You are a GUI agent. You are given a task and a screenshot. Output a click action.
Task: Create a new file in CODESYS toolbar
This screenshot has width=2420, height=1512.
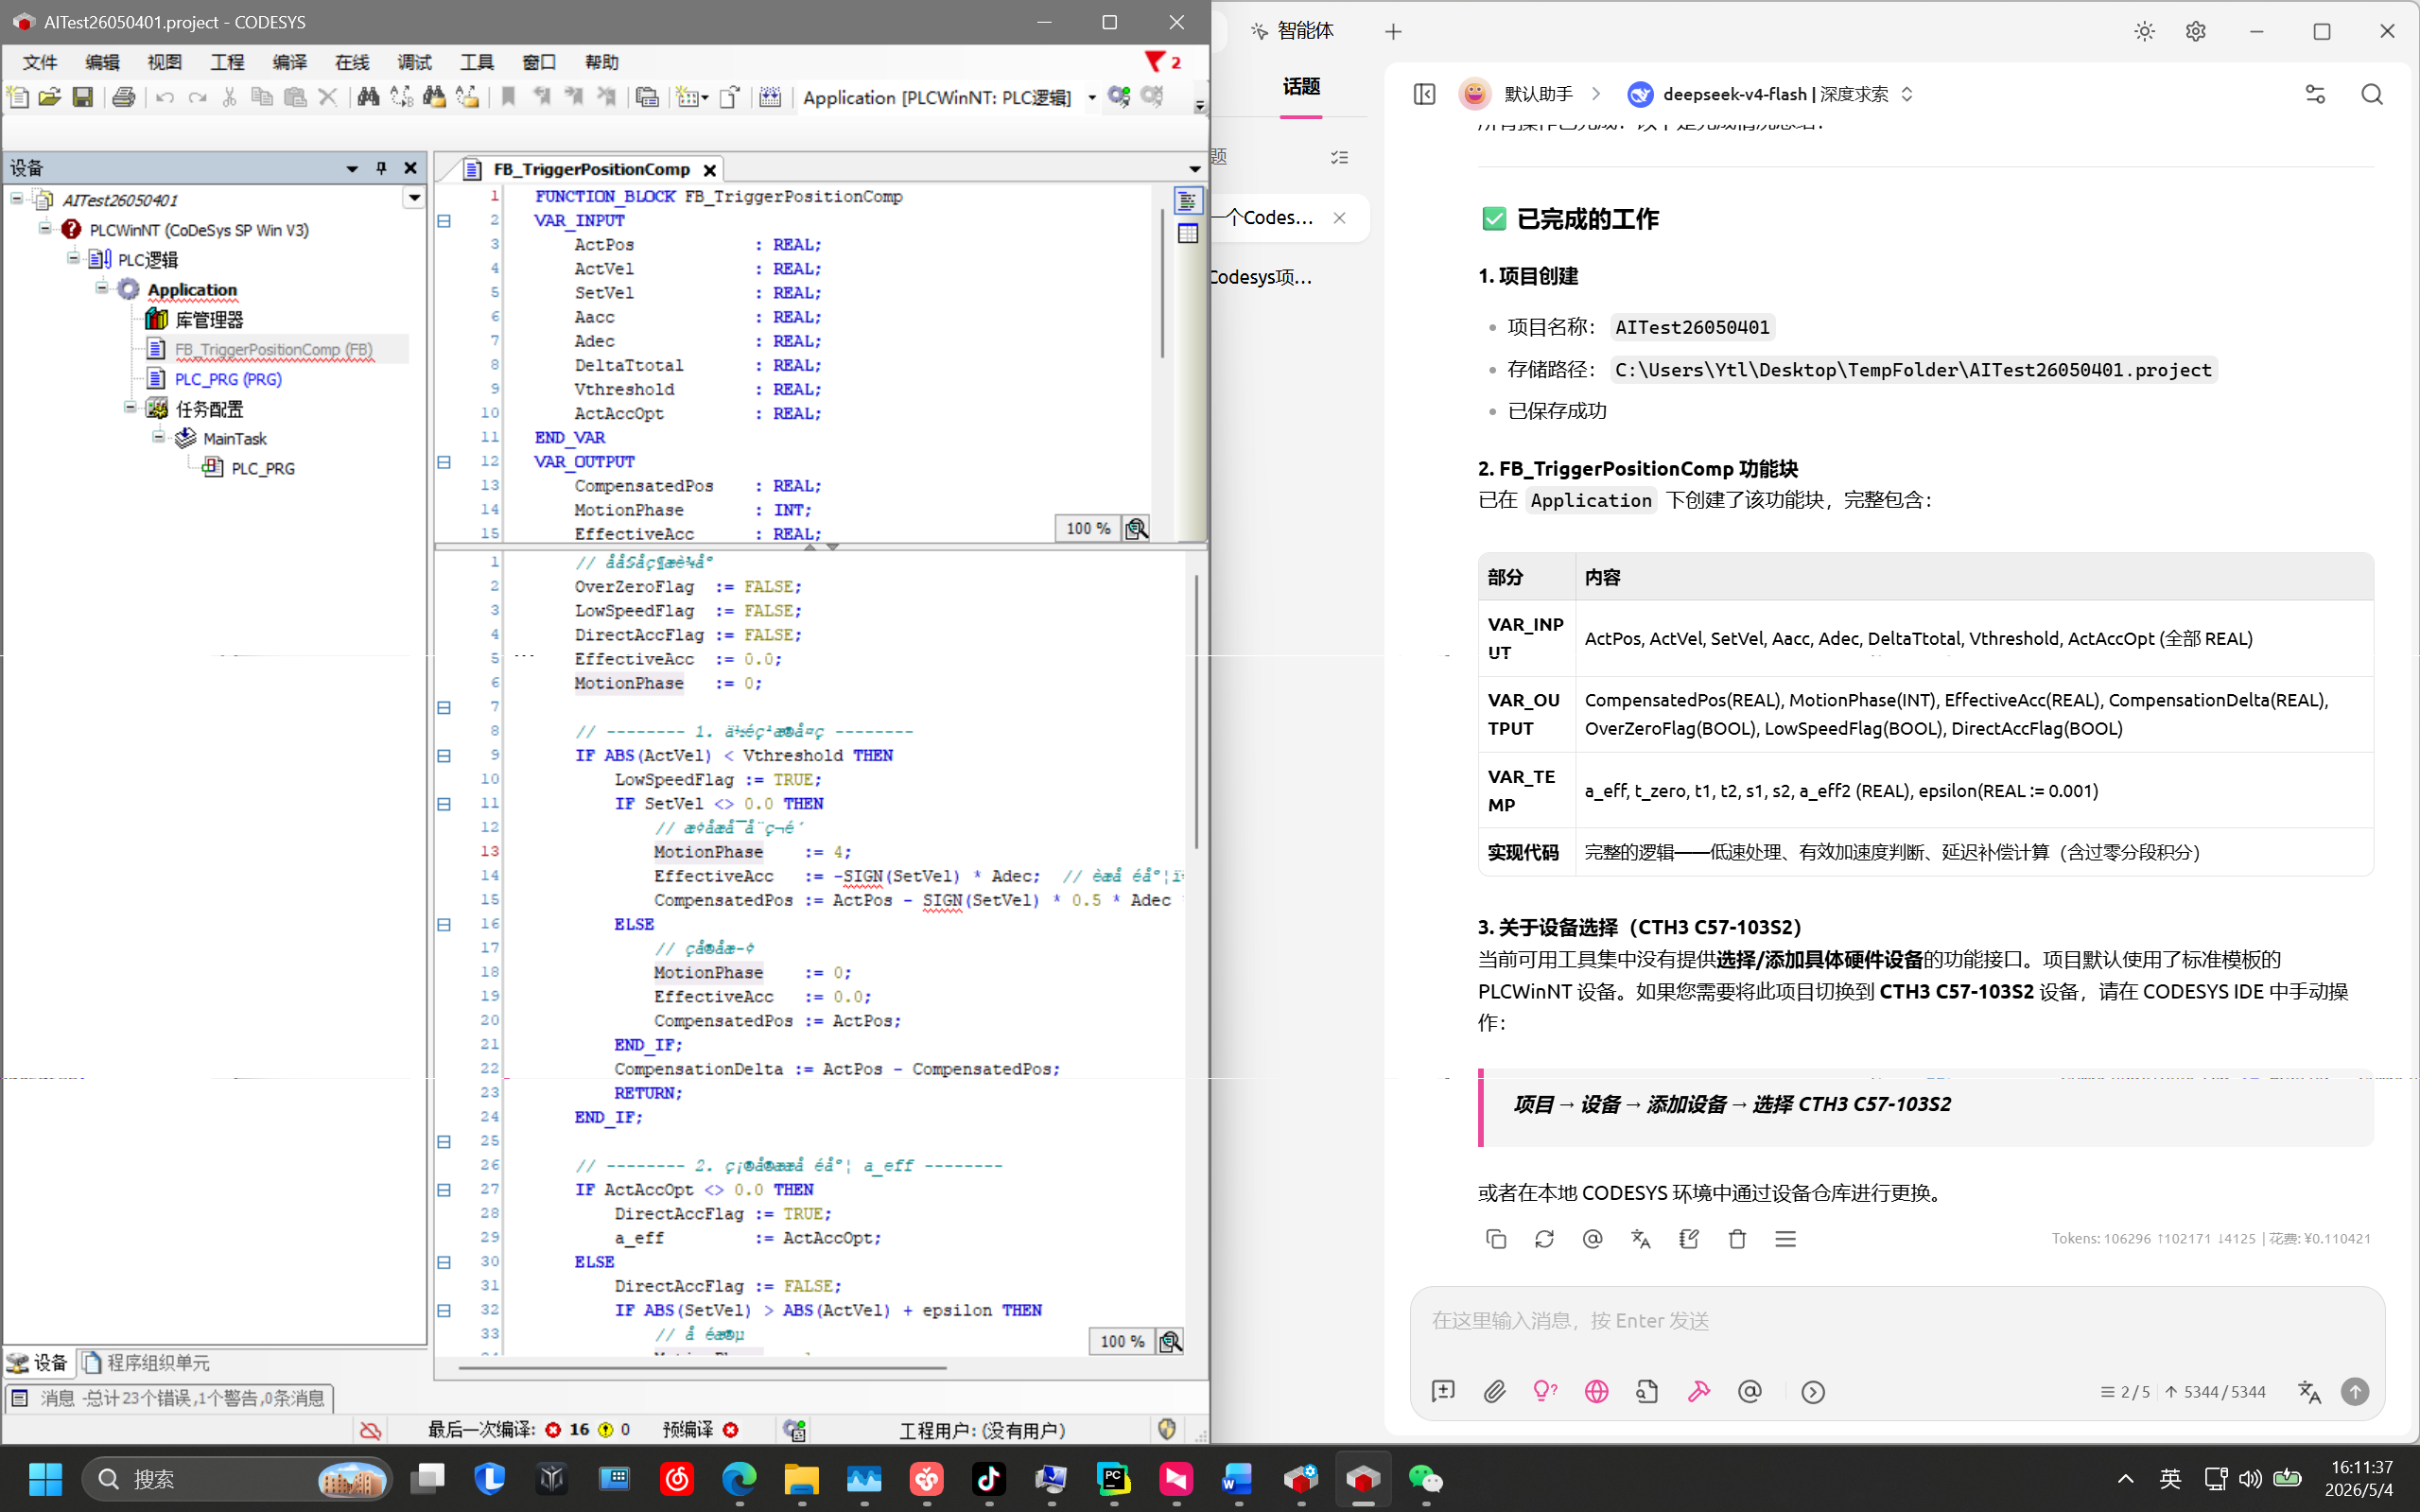(18, 97)
